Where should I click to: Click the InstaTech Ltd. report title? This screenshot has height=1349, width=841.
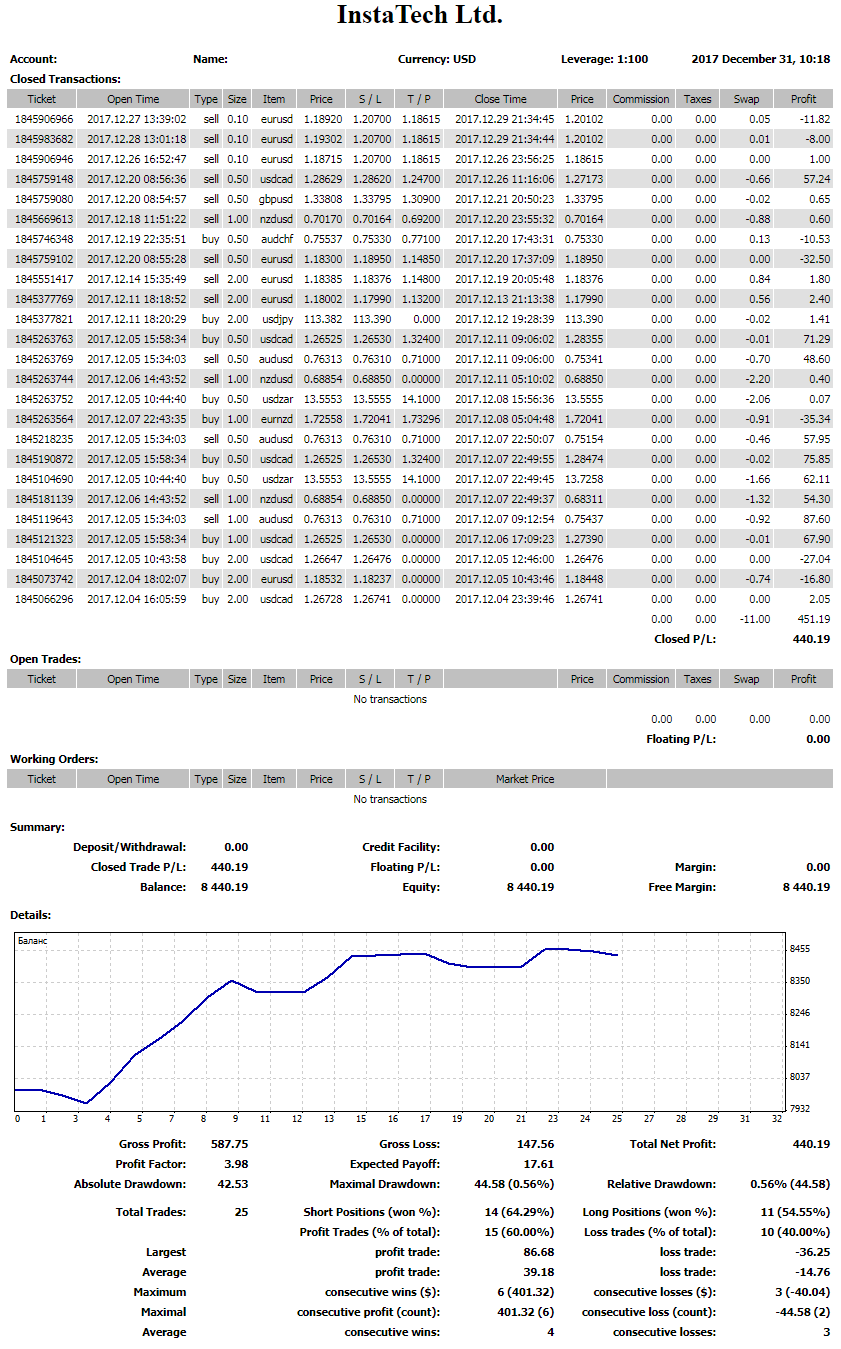click(x=420, y=15)
